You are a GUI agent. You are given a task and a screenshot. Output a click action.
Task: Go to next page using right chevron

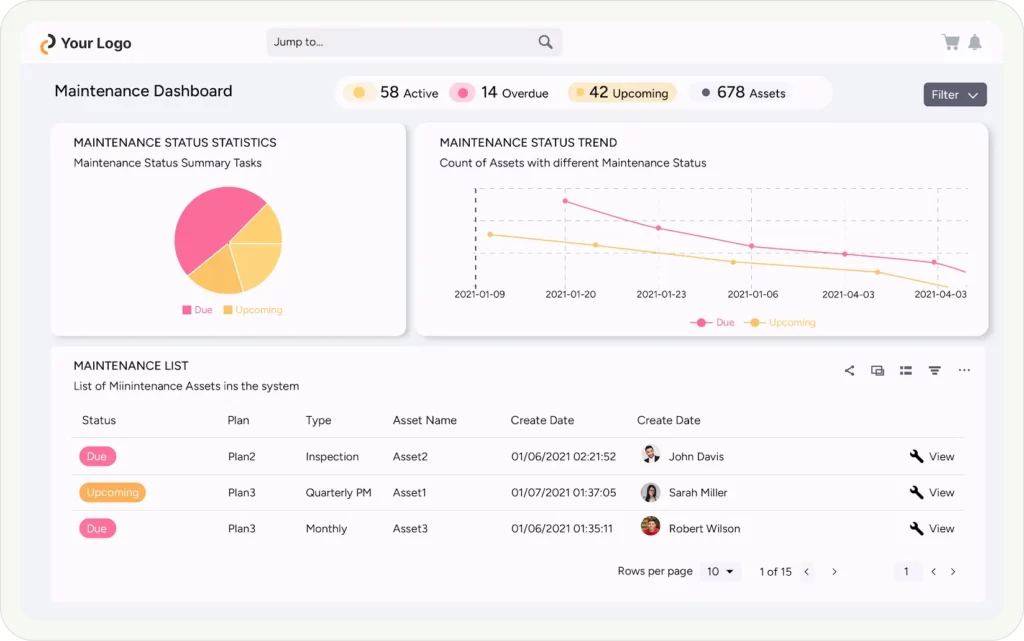pyautogui.click(x=834, y=572)
